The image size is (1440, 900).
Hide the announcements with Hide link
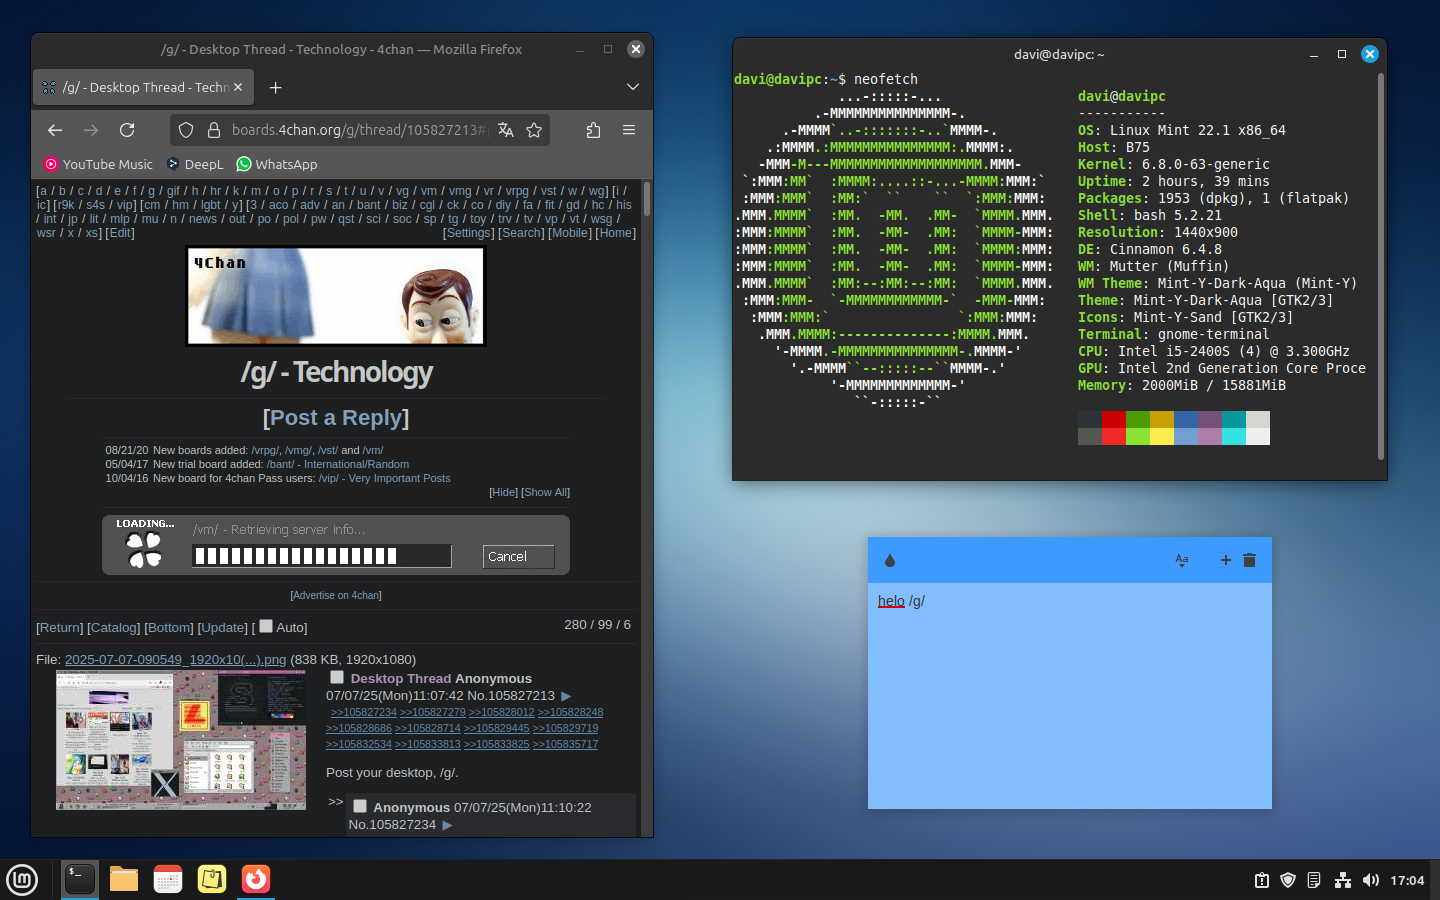click(x=503, y=492)
